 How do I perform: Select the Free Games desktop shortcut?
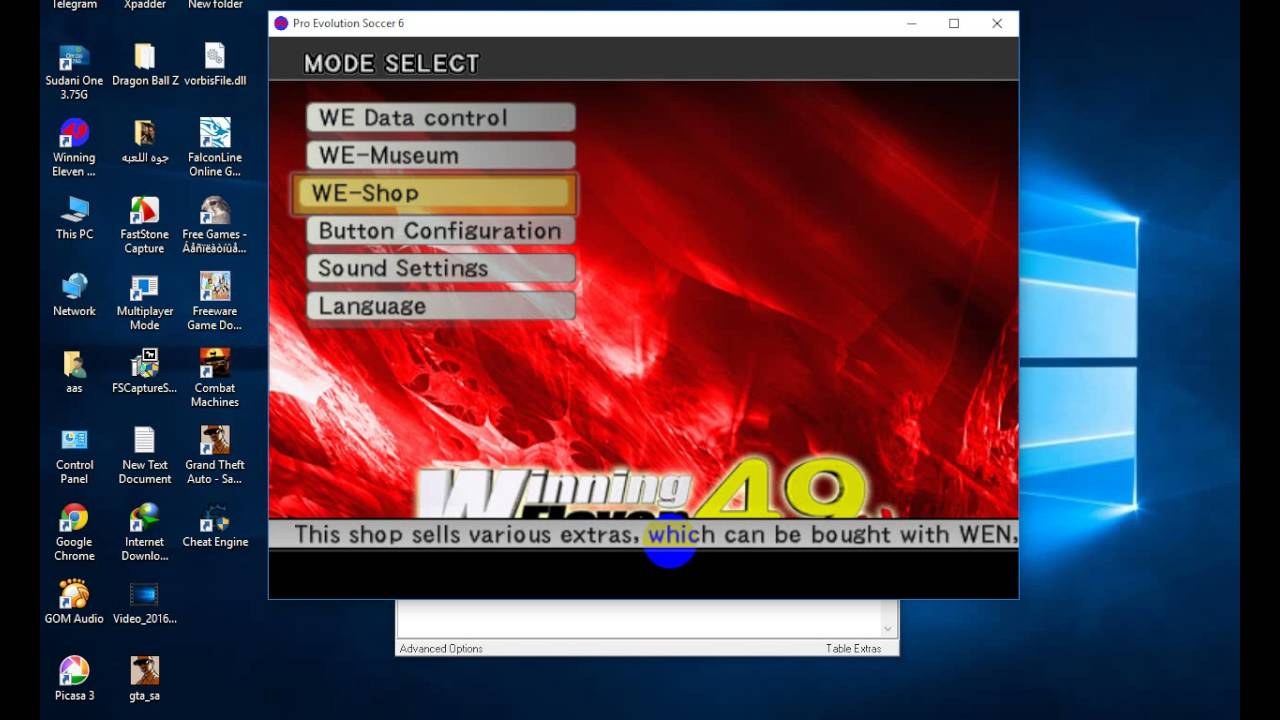pyautogui.click(x=215, y=225)
